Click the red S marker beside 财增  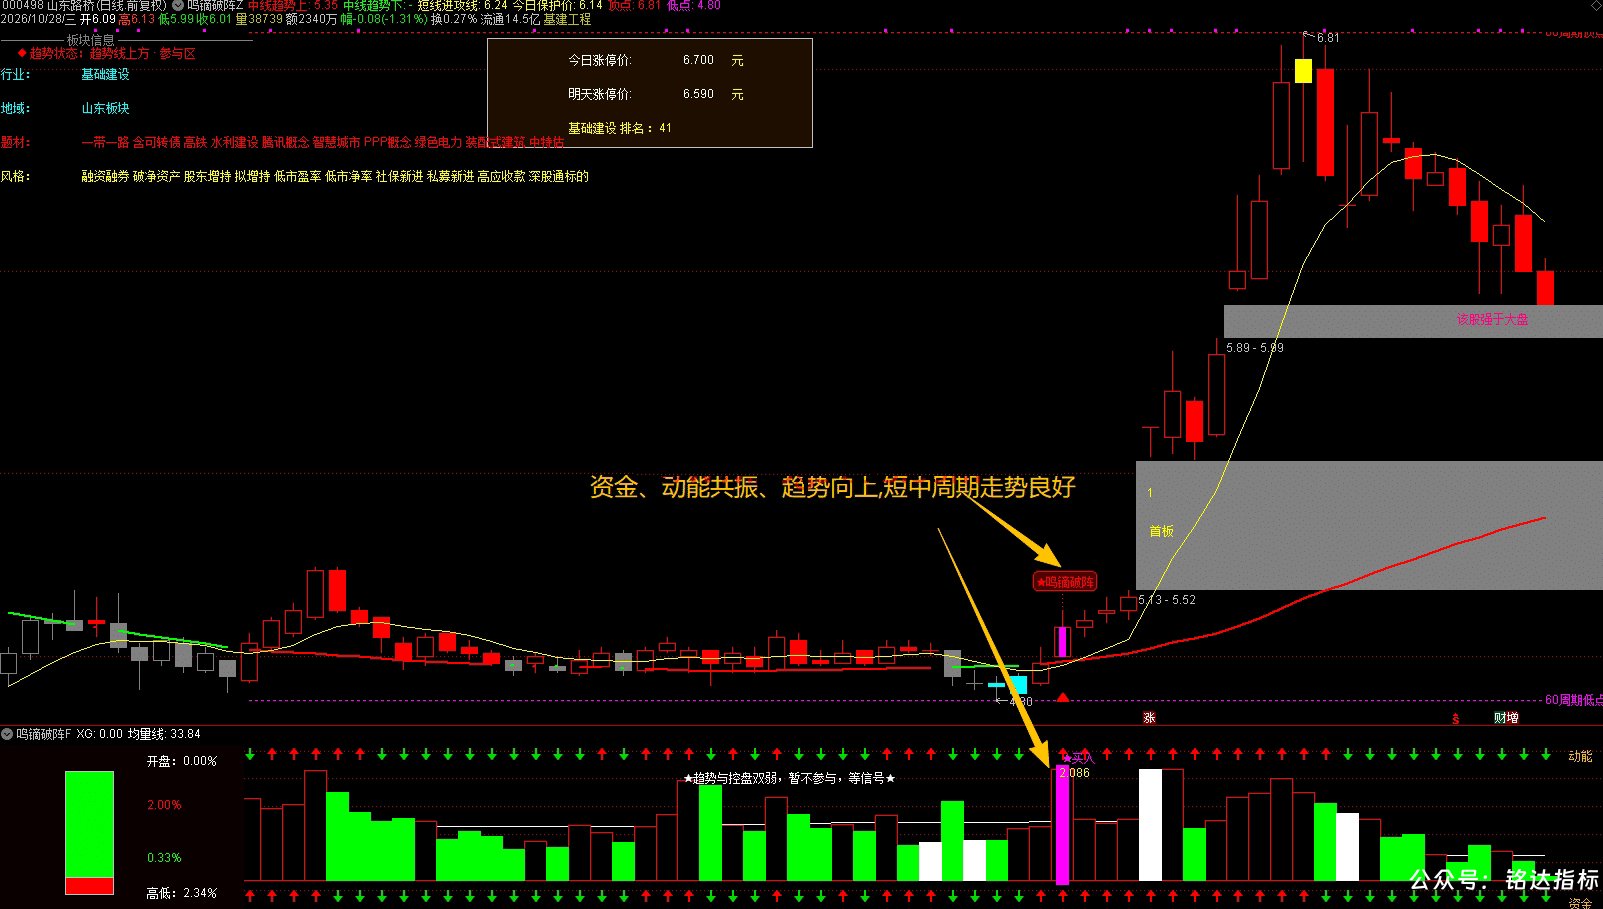pos(1456,719)
